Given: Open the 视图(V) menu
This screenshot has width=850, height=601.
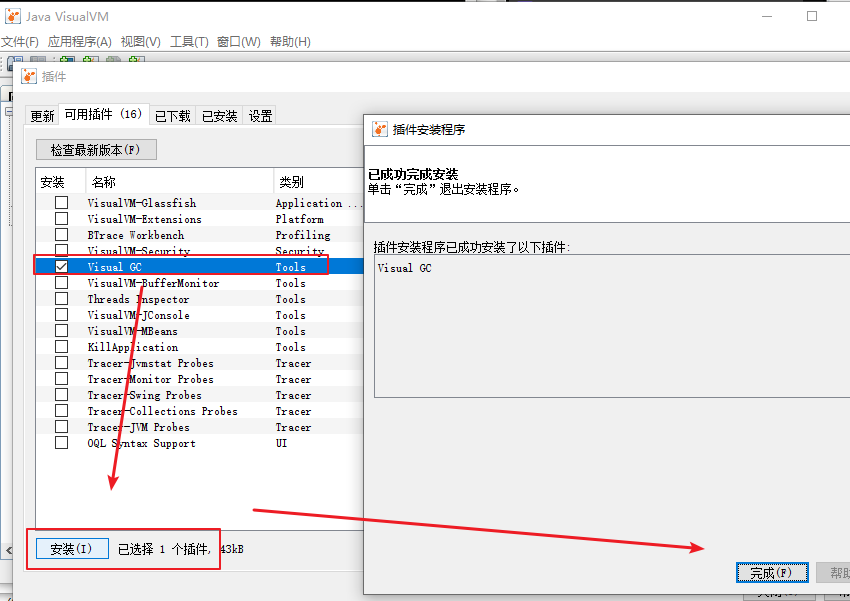Looking at the screenshot, I should pyautogui.click(x=140, y=42).
